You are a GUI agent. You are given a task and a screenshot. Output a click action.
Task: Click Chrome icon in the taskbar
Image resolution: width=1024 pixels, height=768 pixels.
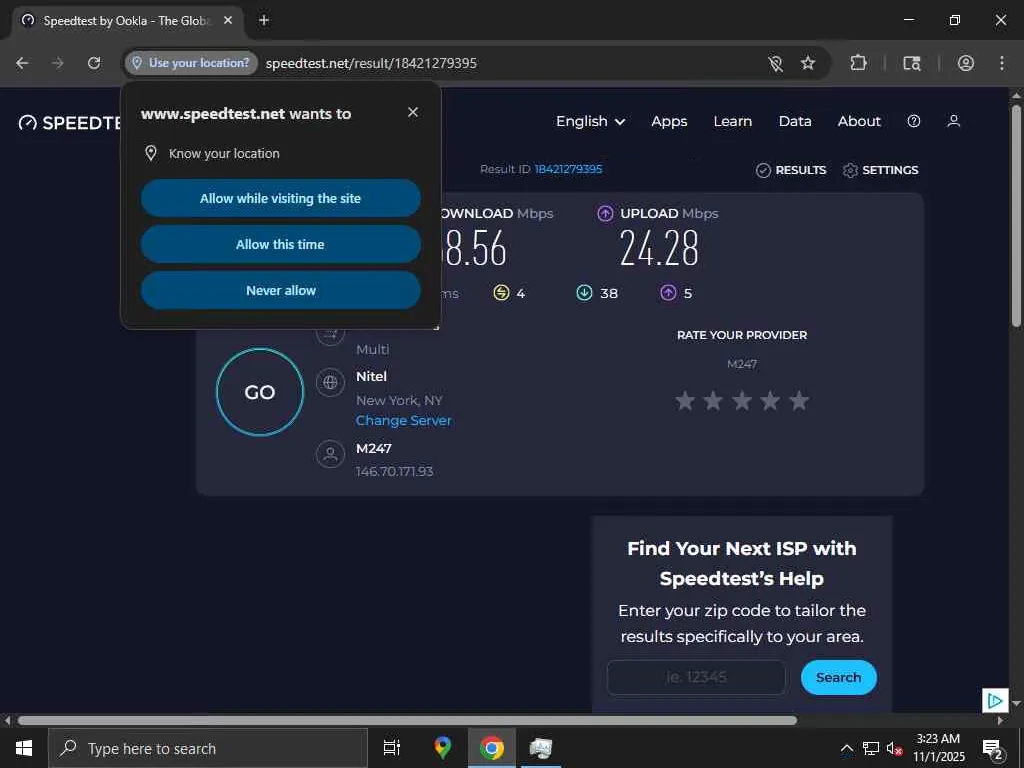[492, 748]
